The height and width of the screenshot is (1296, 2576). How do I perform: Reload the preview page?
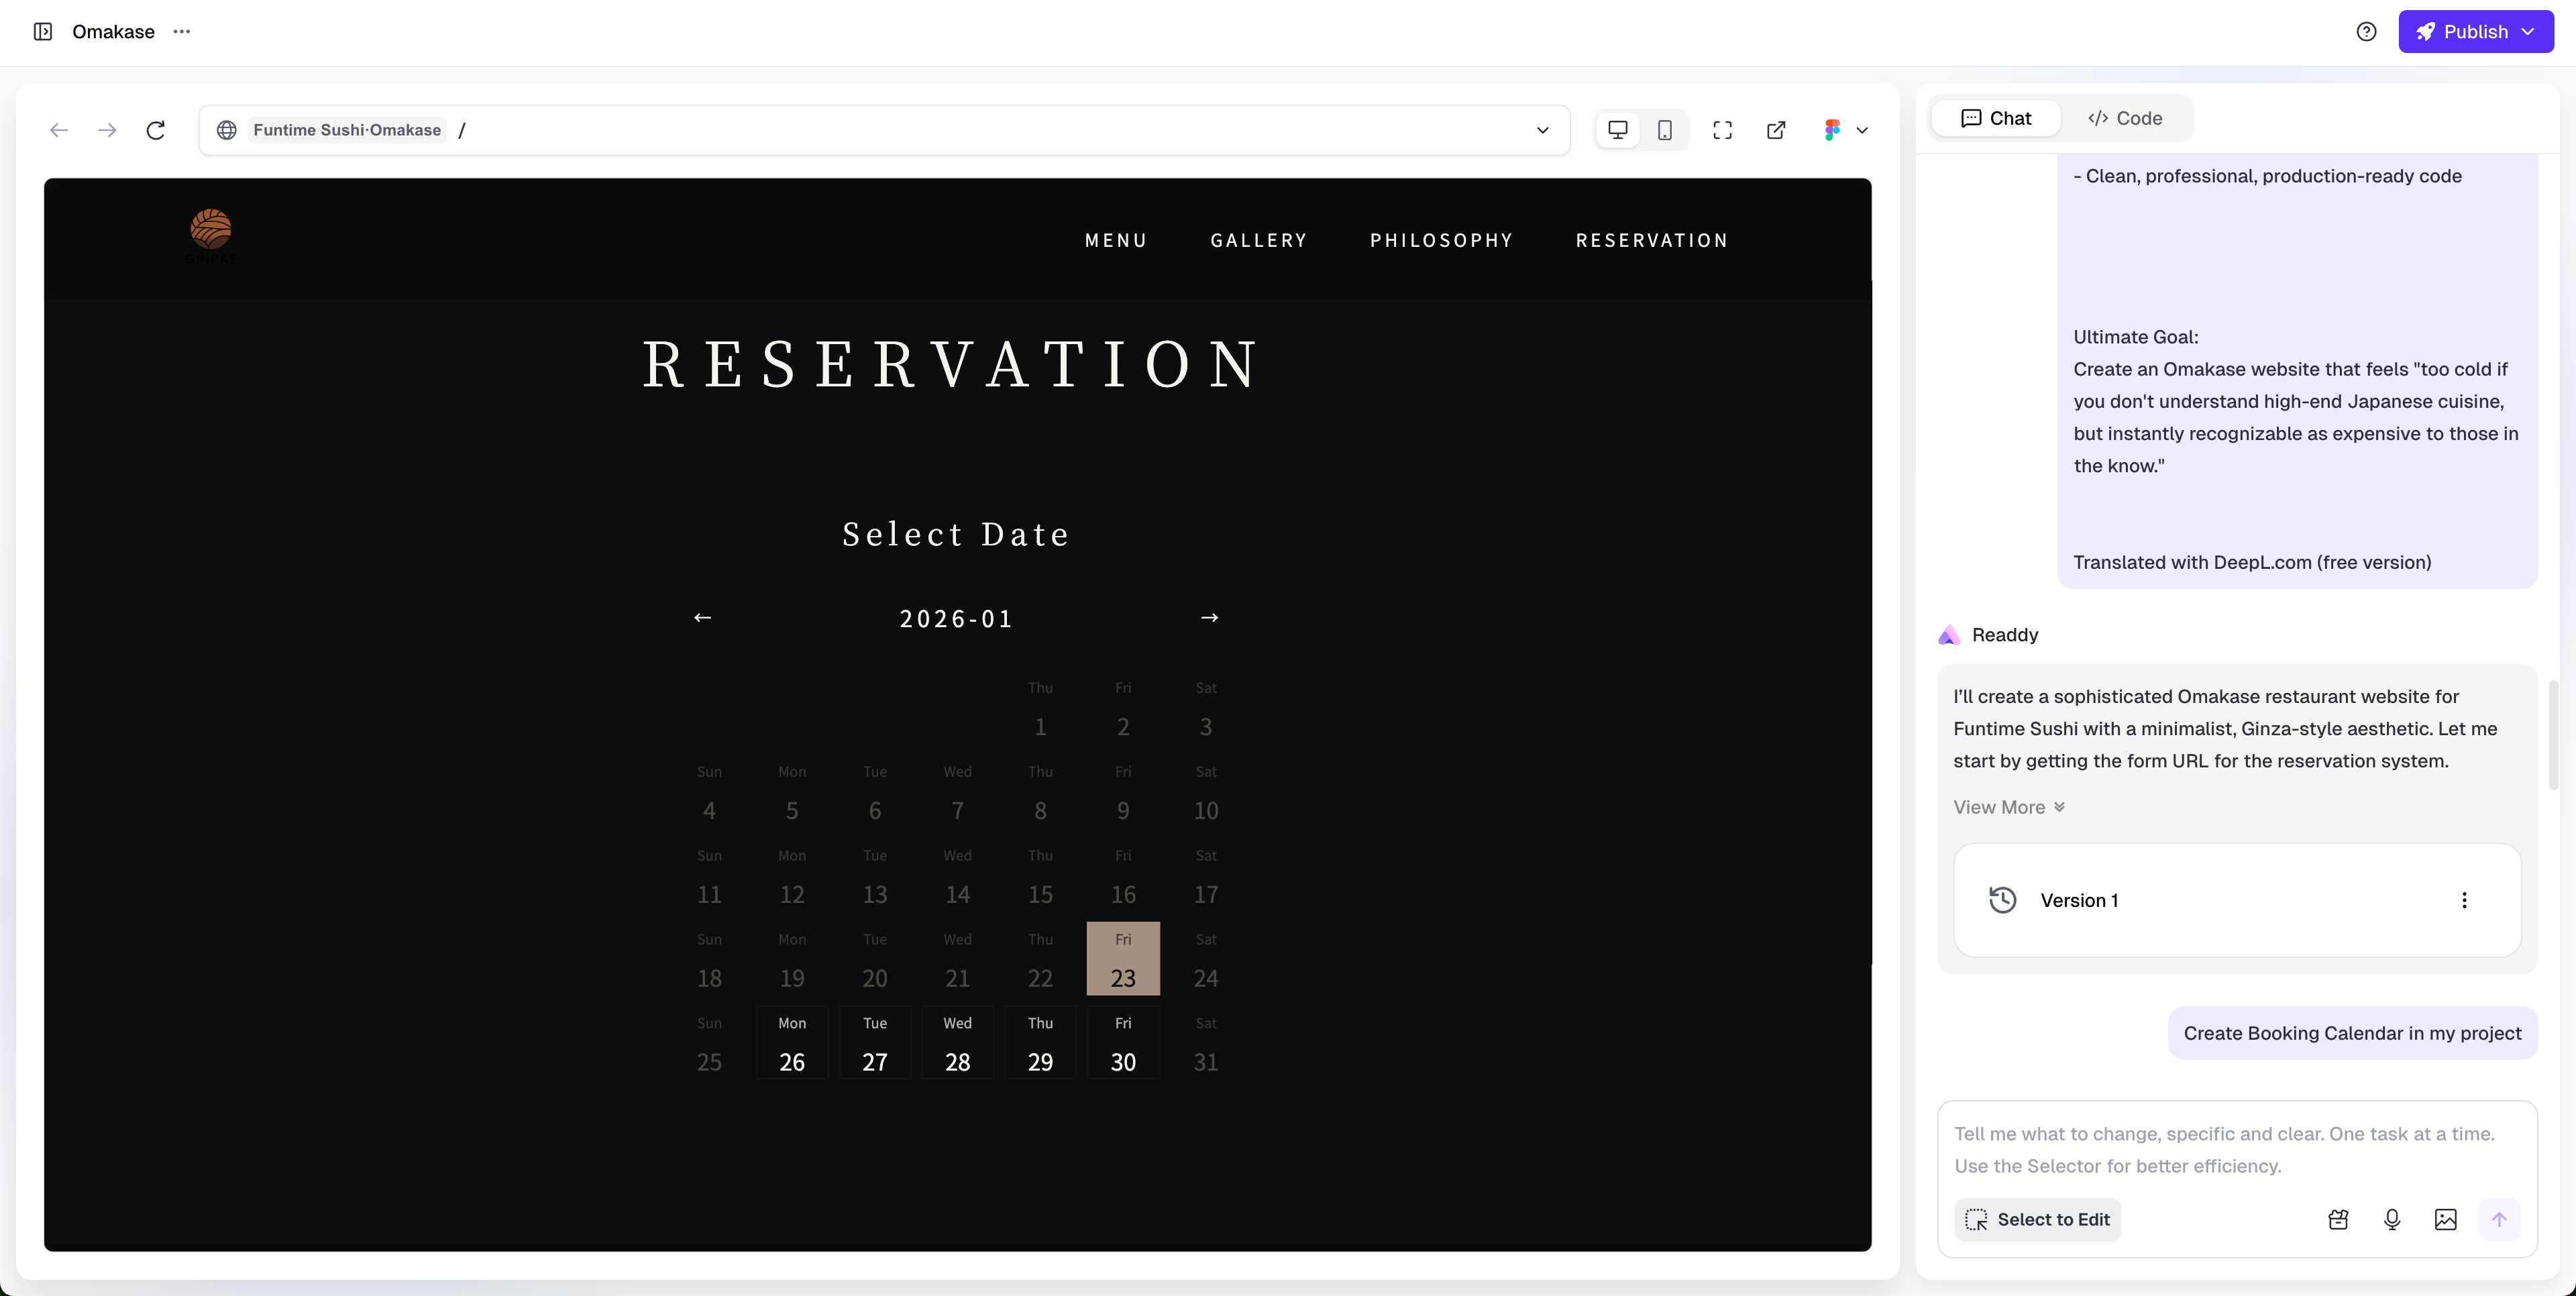tap(156, 130)
